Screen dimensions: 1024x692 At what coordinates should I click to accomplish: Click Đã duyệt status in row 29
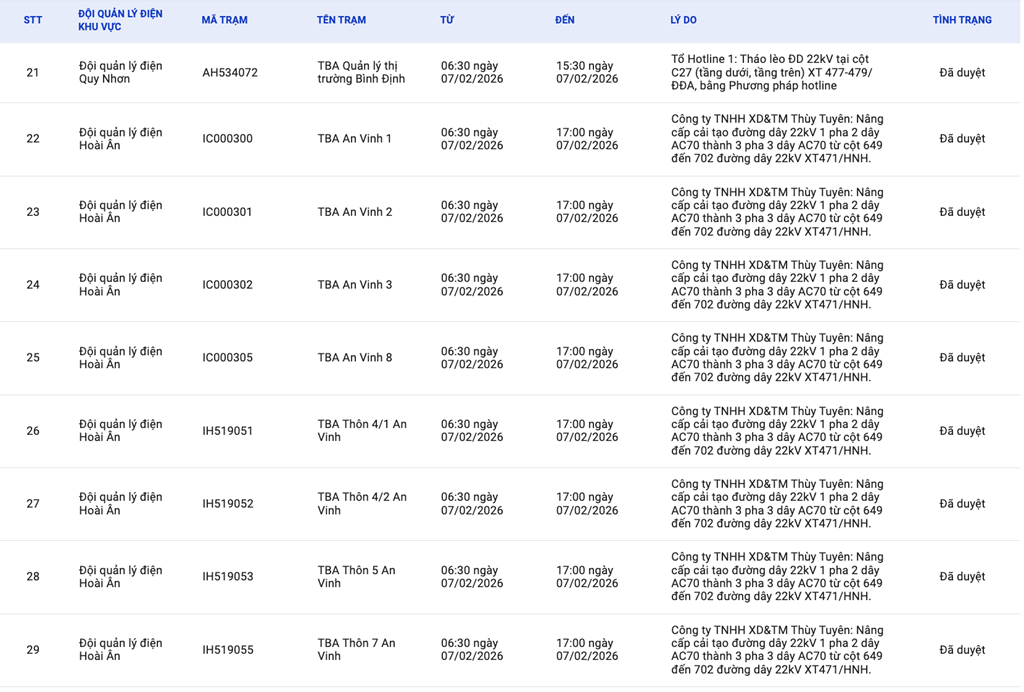click(961, 650)
